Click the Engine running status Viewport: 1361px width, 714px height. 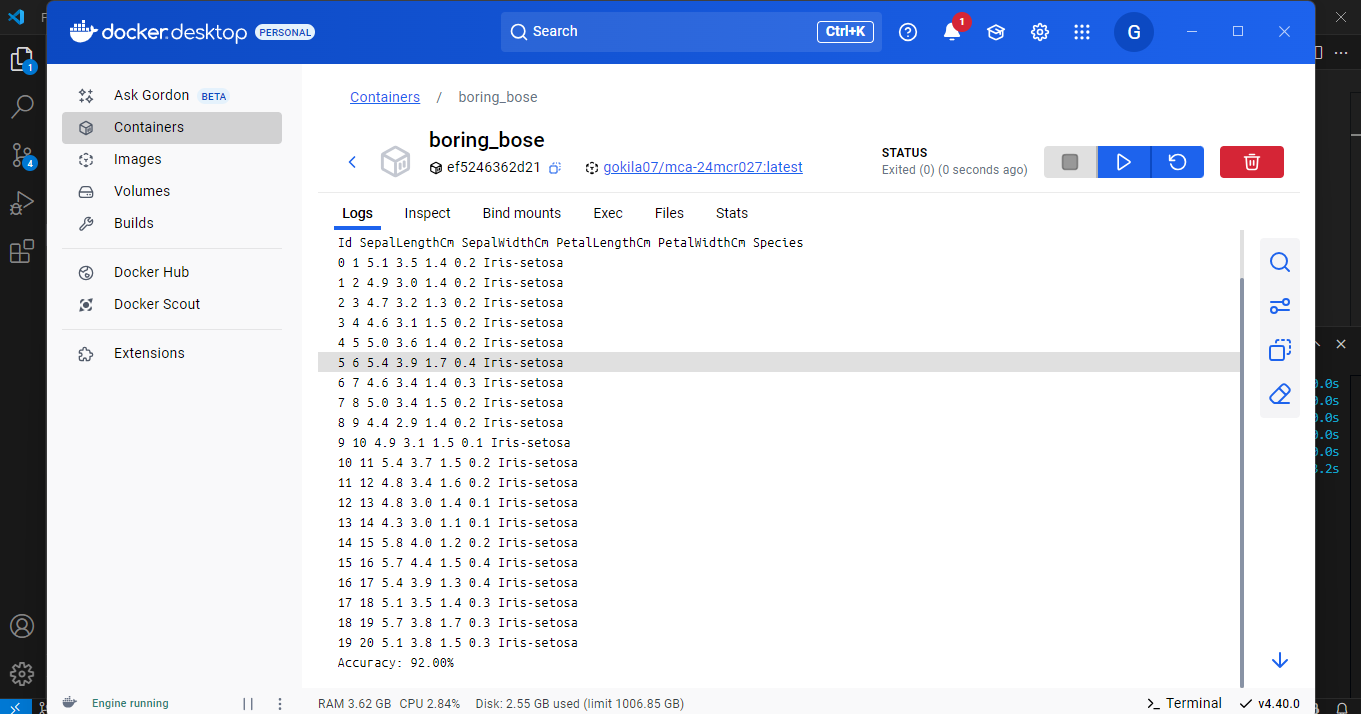(x=130, y=703)
